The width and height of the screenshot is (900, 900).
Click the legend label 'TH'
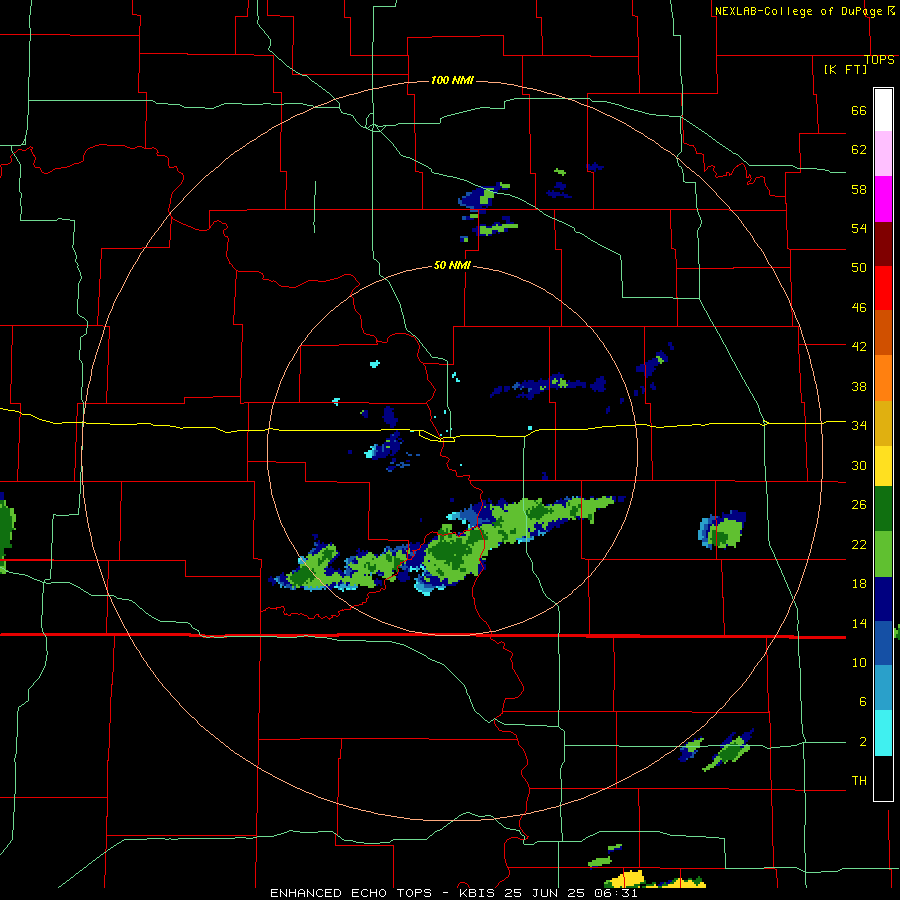click(859, 781)
